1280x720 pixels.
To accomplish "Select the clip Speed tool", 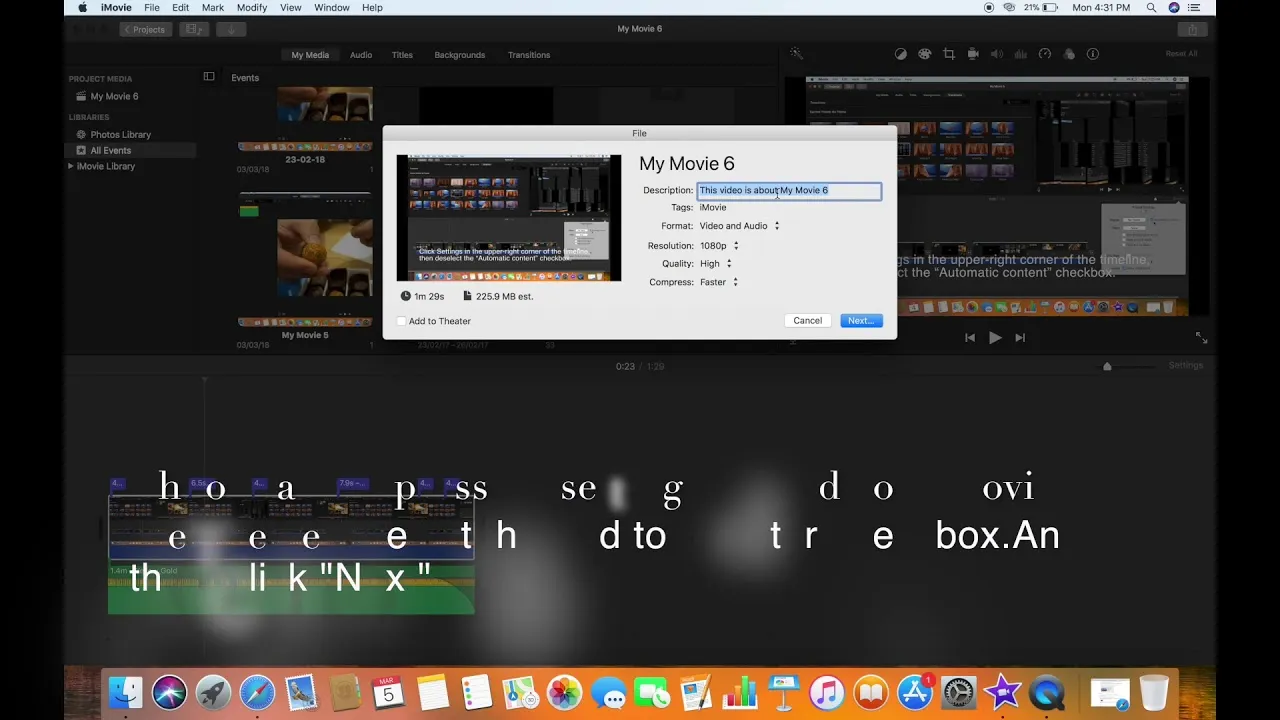I will click(x=1045, y=54).
